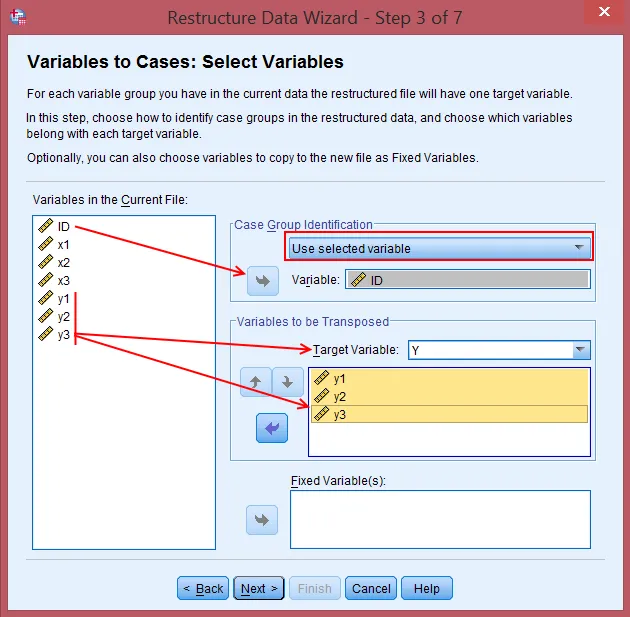Click the application icon in the title bar
Screen dimensions: 630x617
17,17
